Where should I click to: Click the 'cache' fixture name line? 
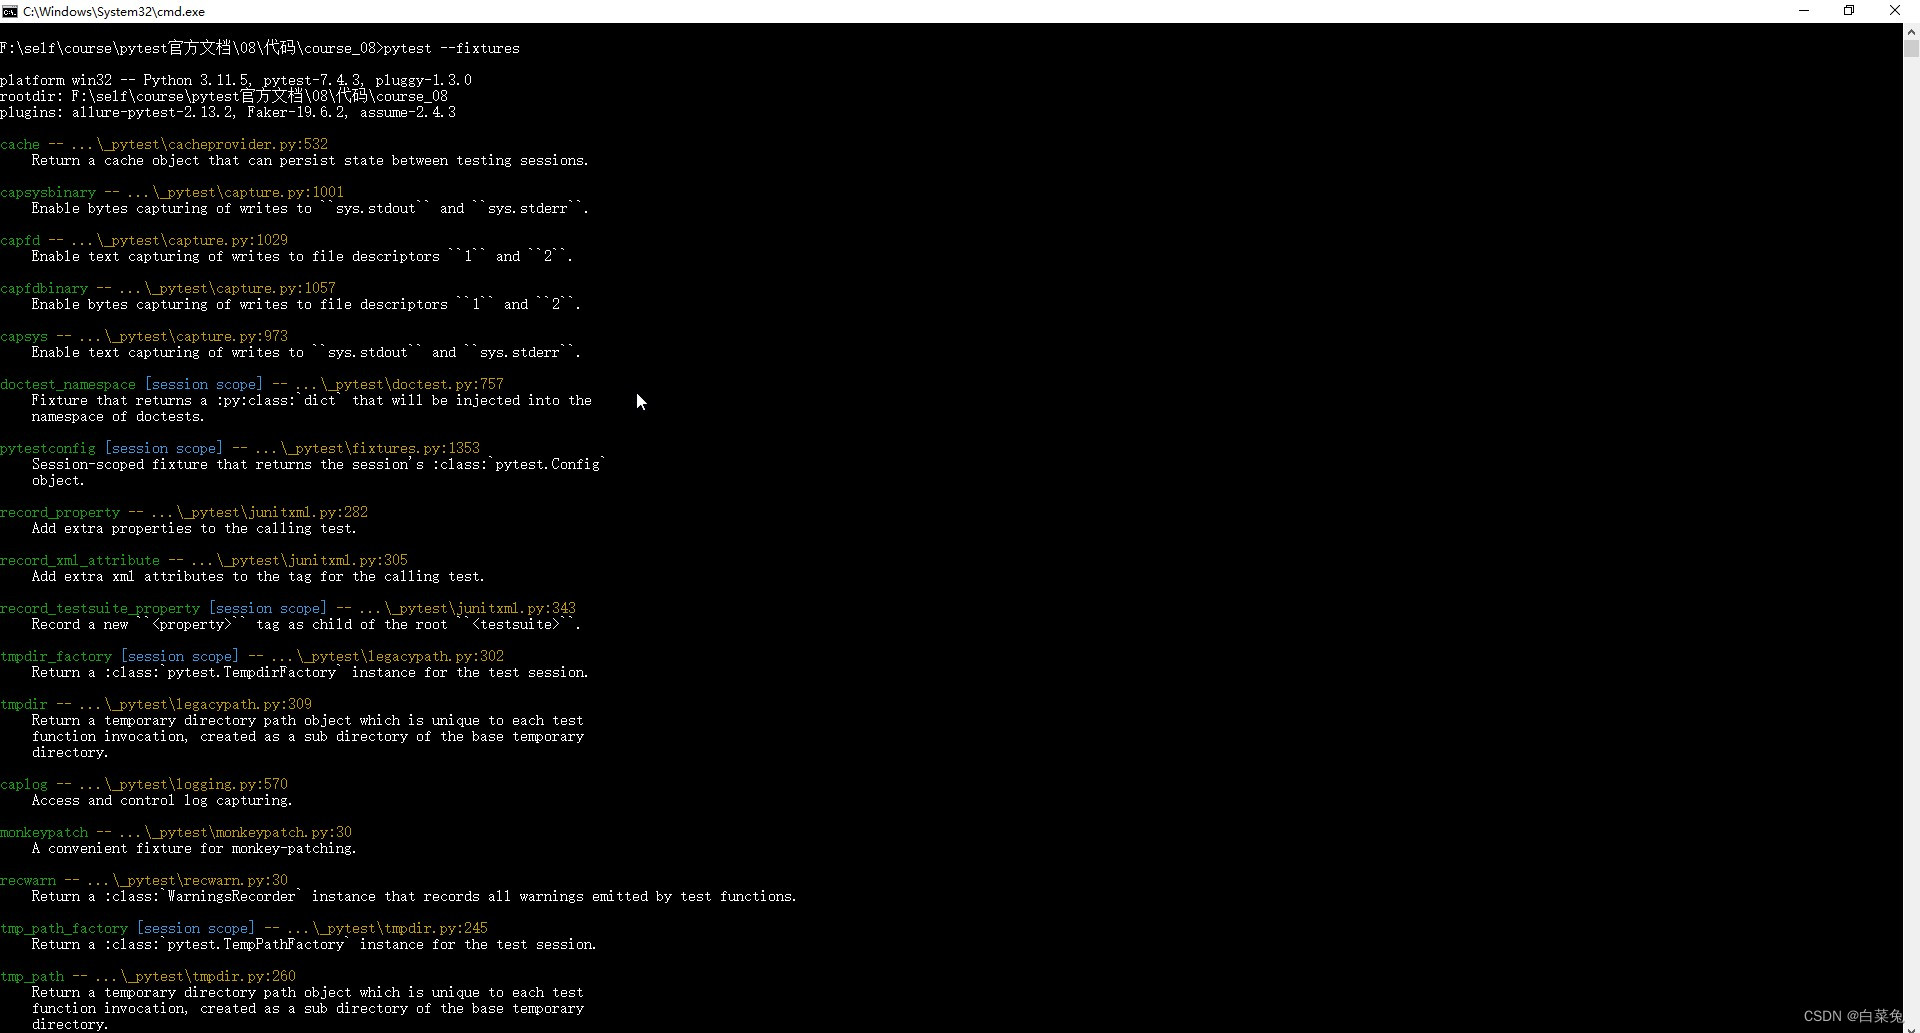tap(164, 144)
